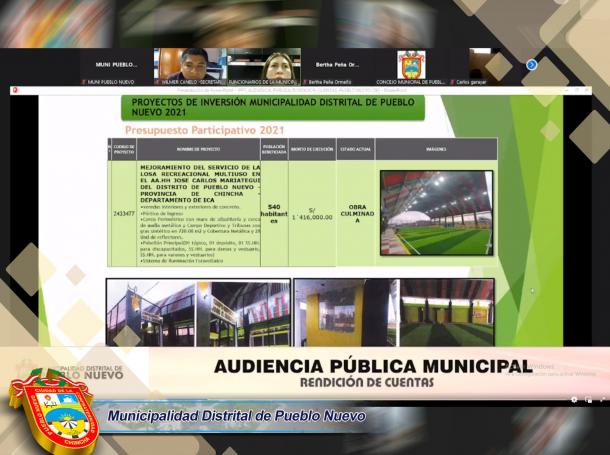Click the PowerPoint icon in window title bar
This screenshot has width=610, height=455.
[x=15, y=90]
